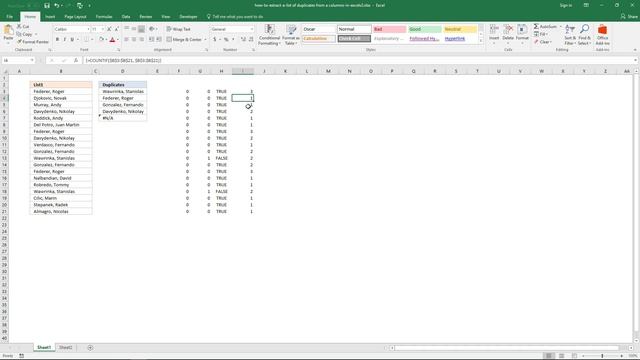Increase font size with the large A
This screenshot has width=640, height=360.
click(109, 29)
